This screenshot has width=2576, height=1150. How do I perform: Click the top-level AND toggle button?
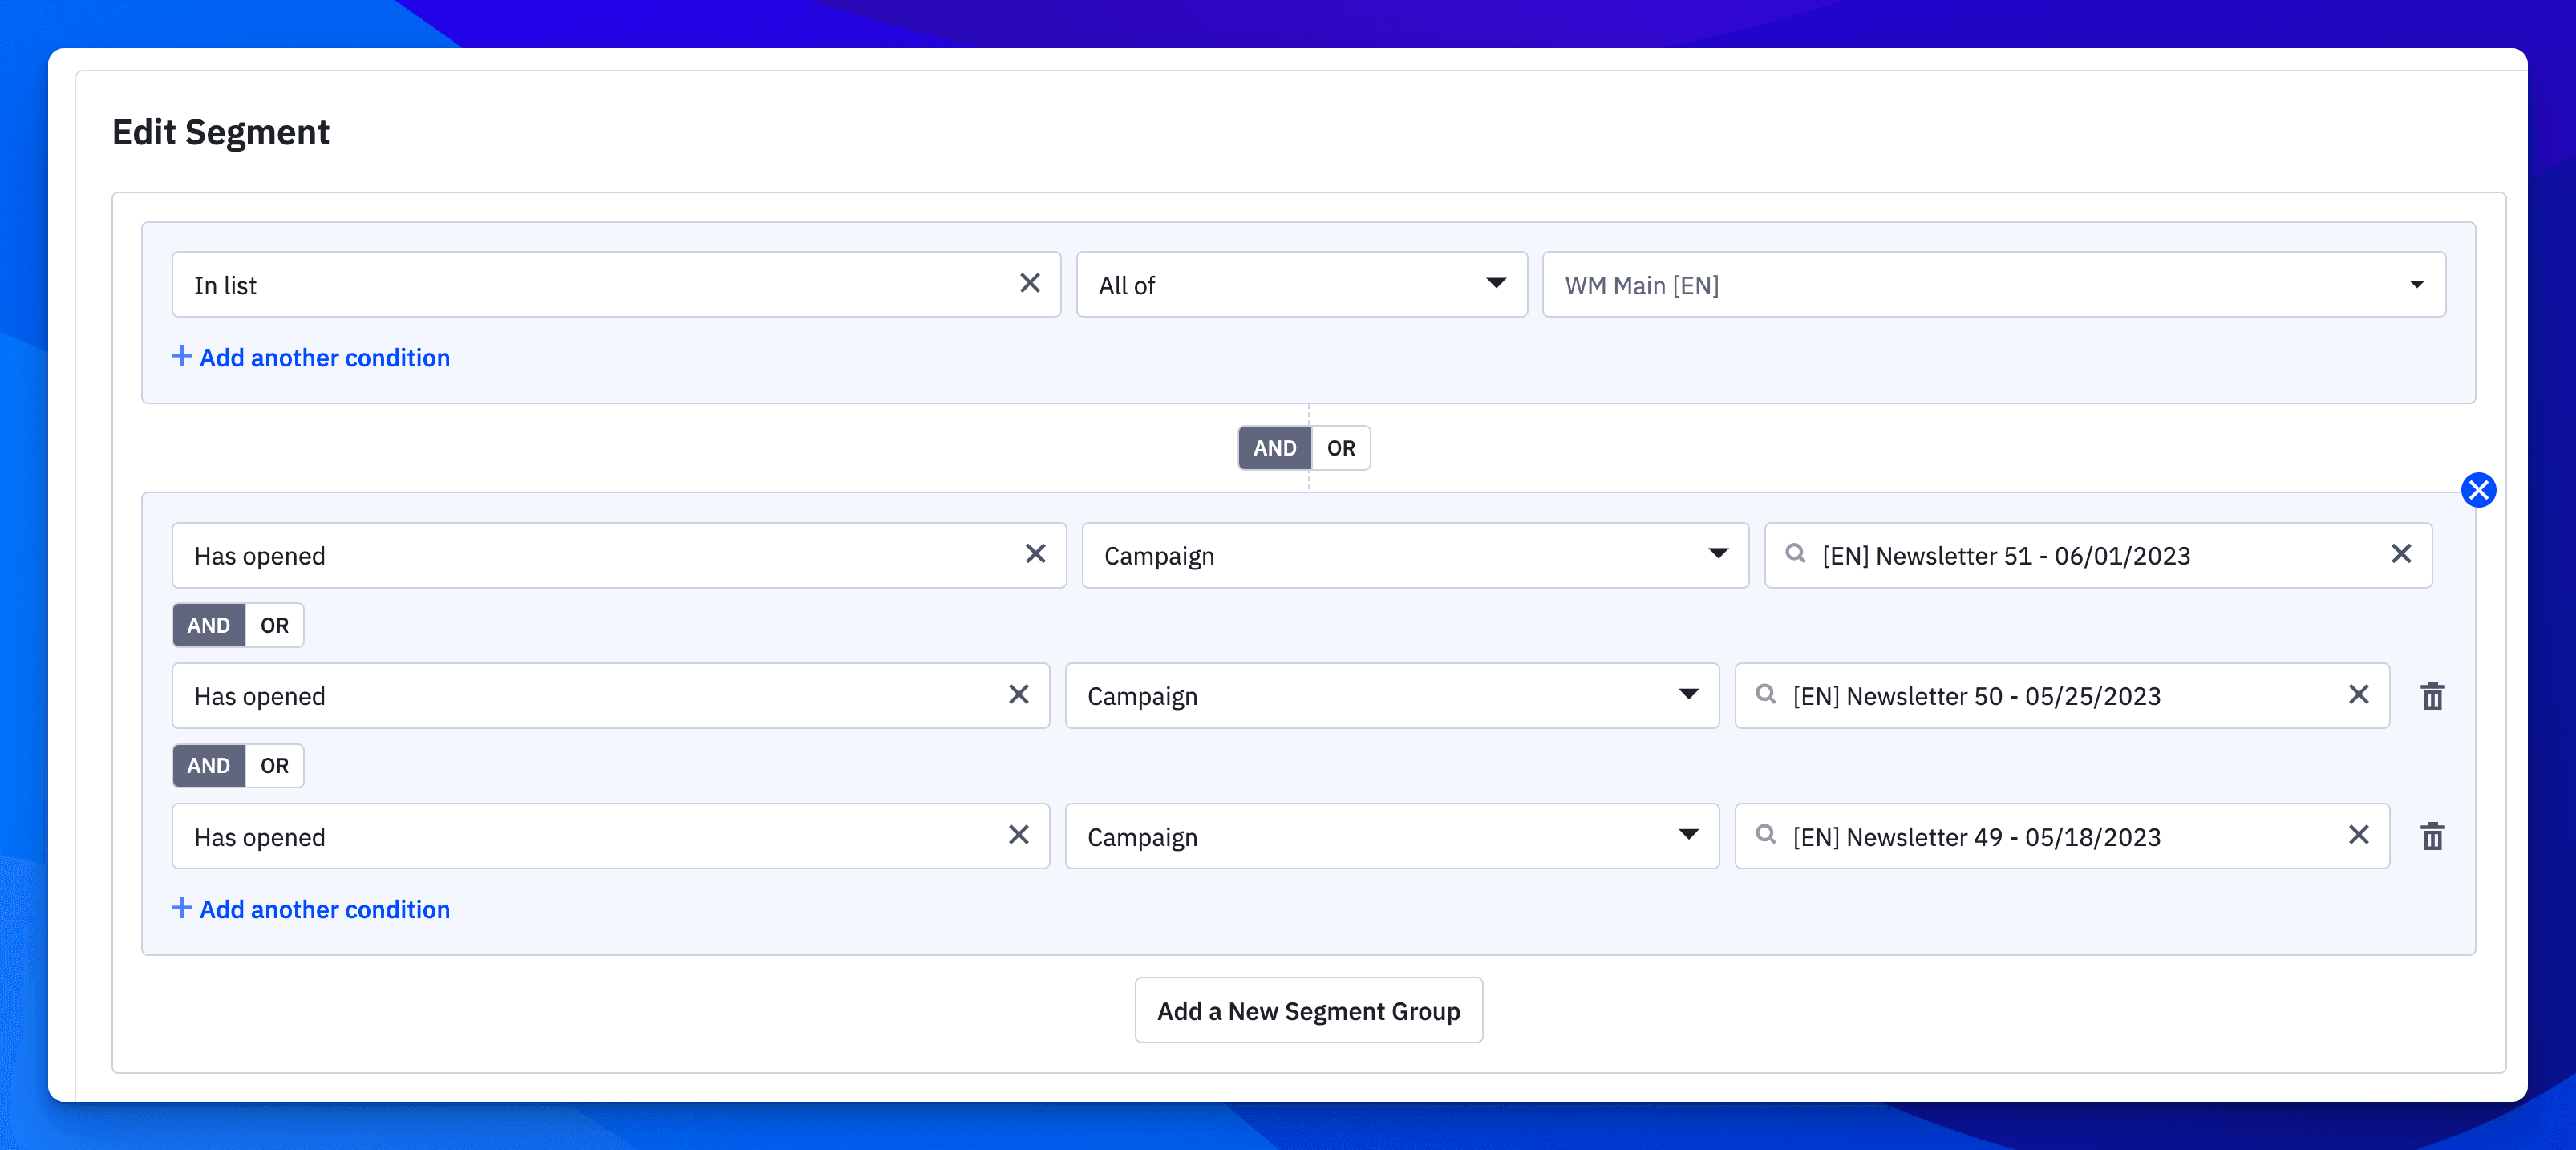coord(1274,447)
